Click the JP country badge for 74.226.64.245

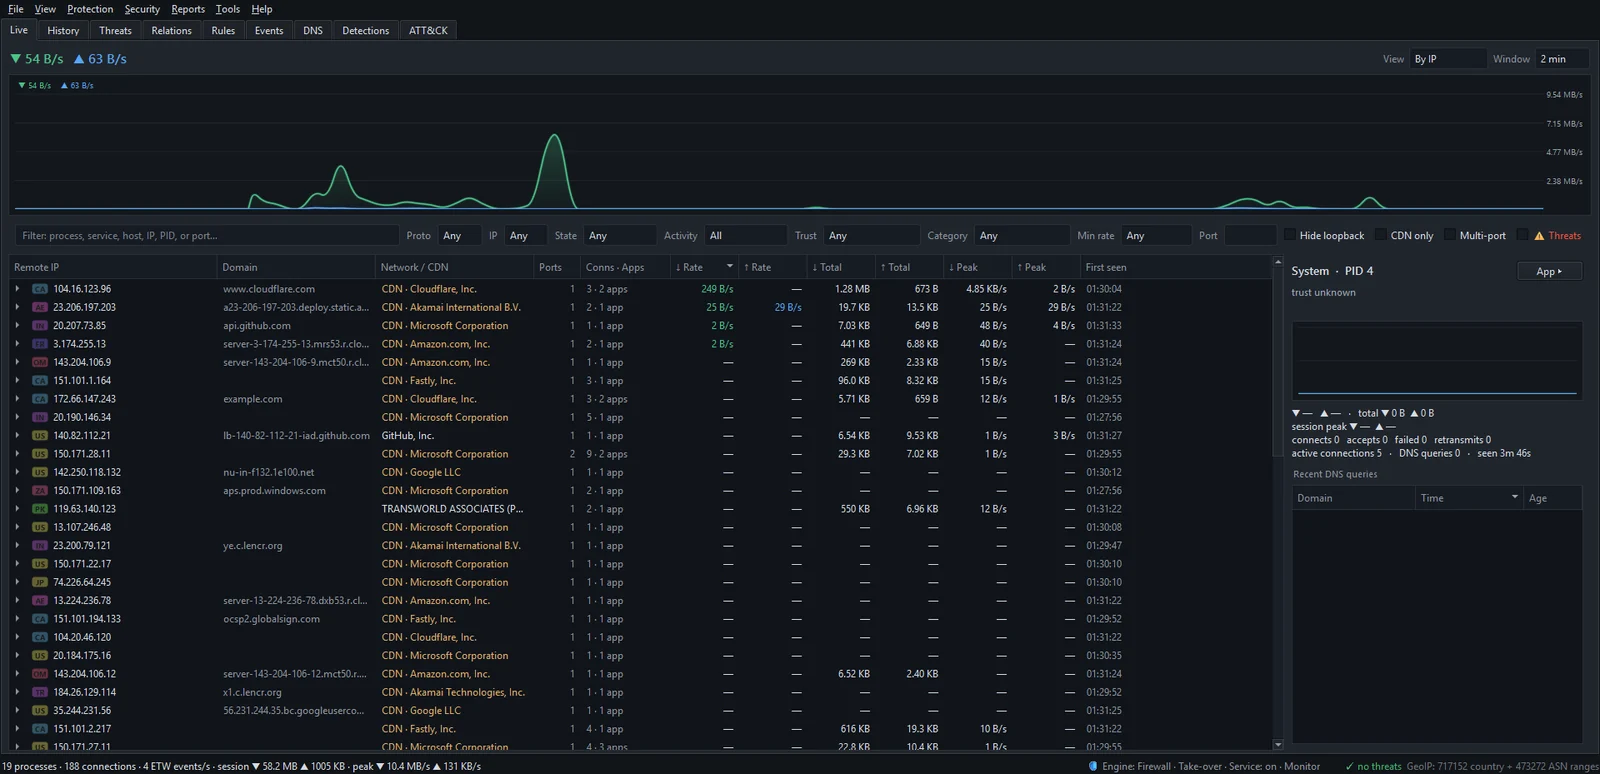40,582
